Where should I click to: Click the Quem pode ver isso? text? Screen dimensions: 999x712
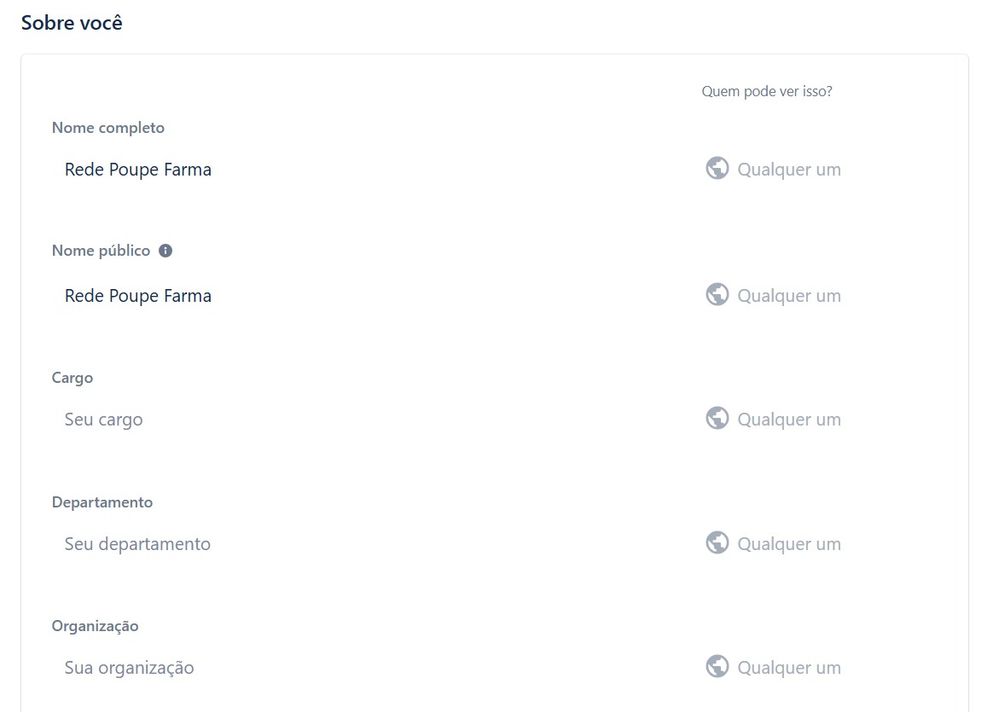coord(767,91)
